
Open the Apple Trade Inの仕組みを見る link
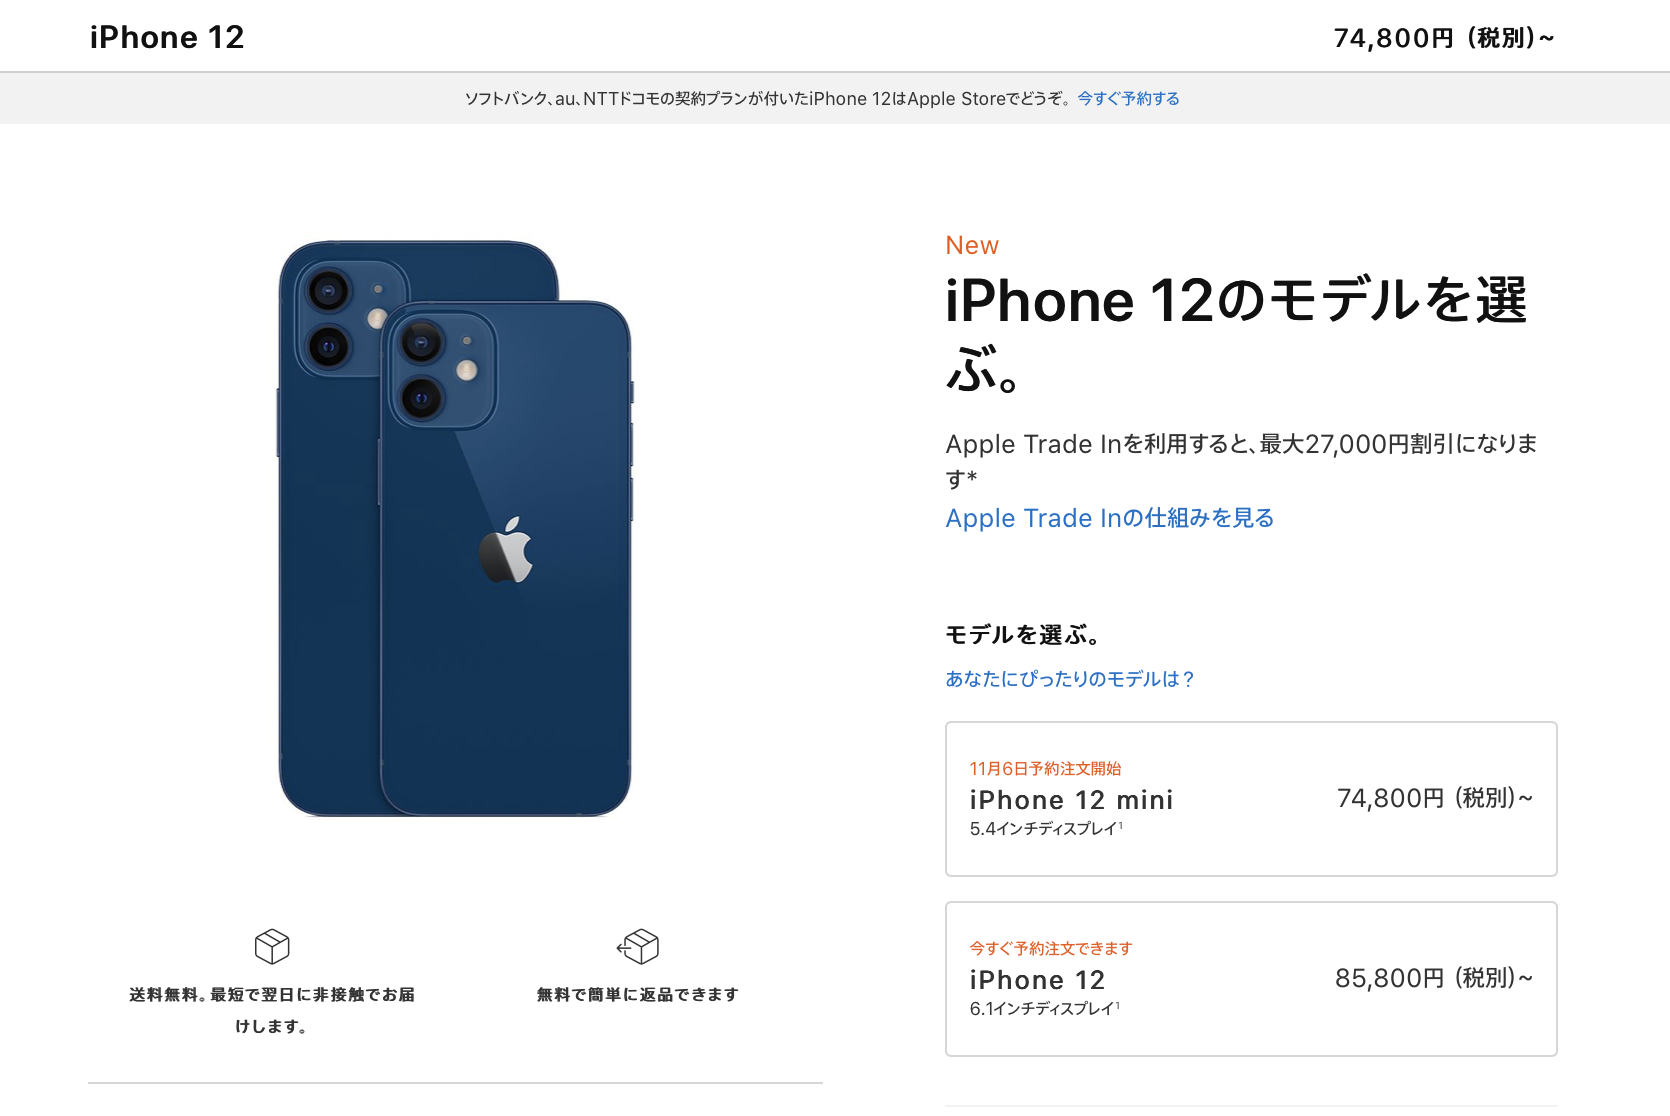[1110, 518]
